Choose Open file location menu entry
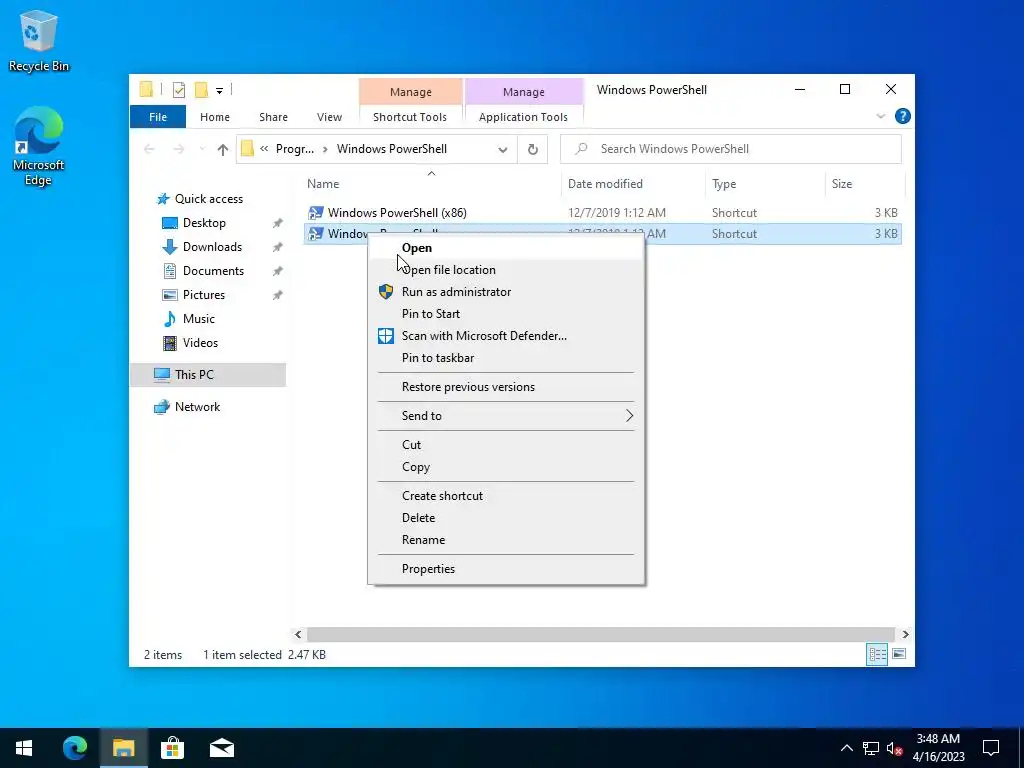Viewport: 1024px width, 768px height. tap(506, 270)
